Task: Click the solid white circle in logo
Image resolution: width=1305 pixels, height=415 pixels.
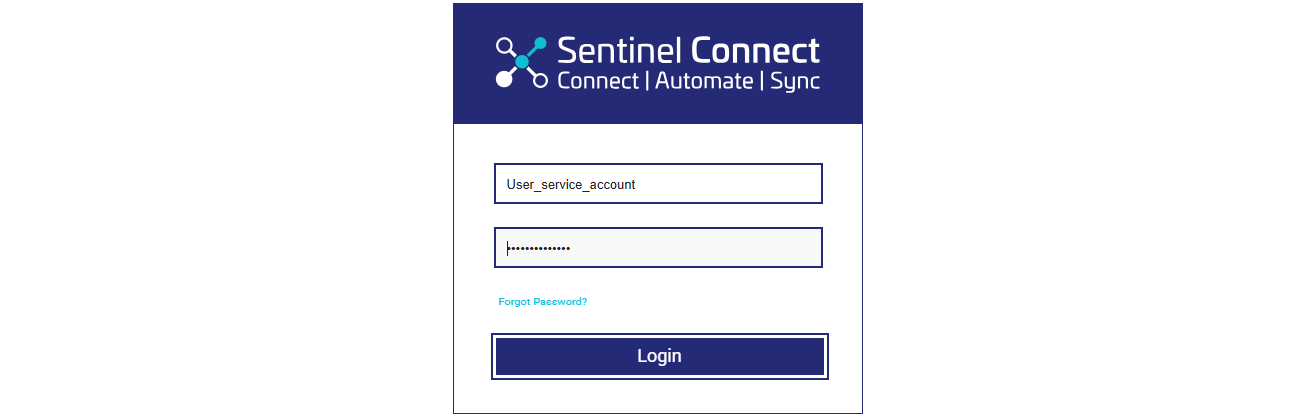Action: pos(504,80)
